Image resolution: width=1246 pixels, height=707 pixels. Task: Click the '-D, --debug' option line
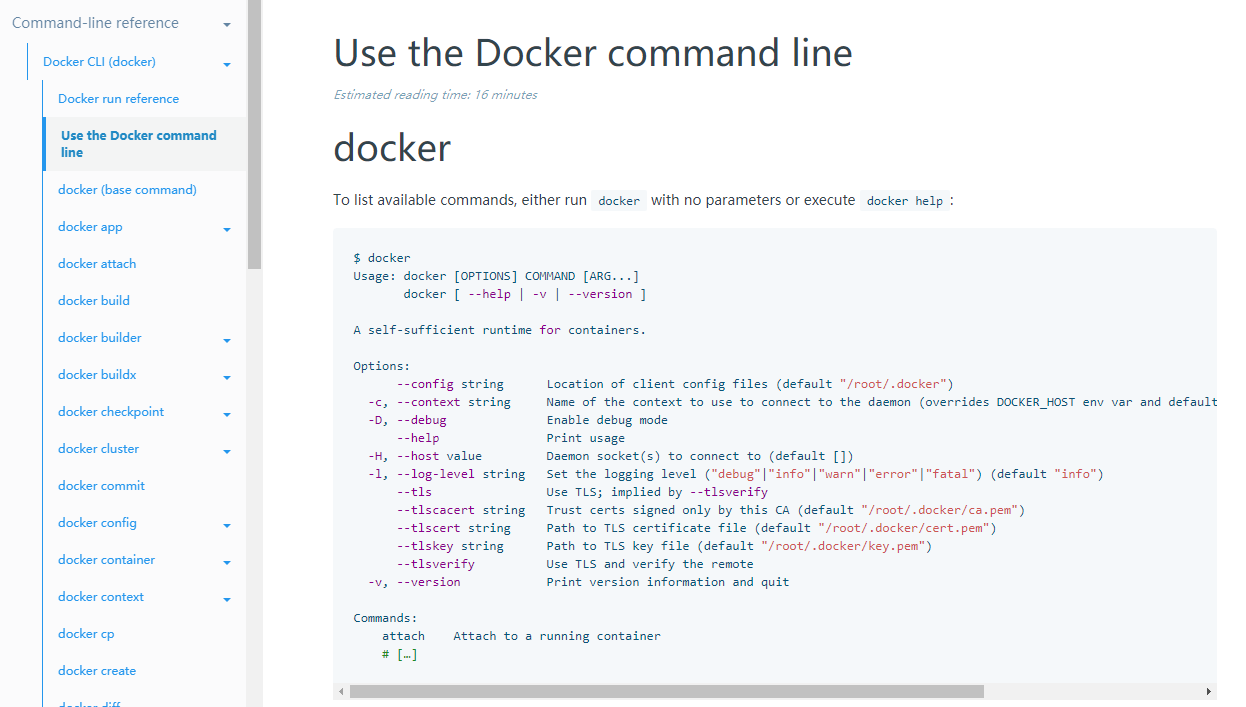coord(517,420)
